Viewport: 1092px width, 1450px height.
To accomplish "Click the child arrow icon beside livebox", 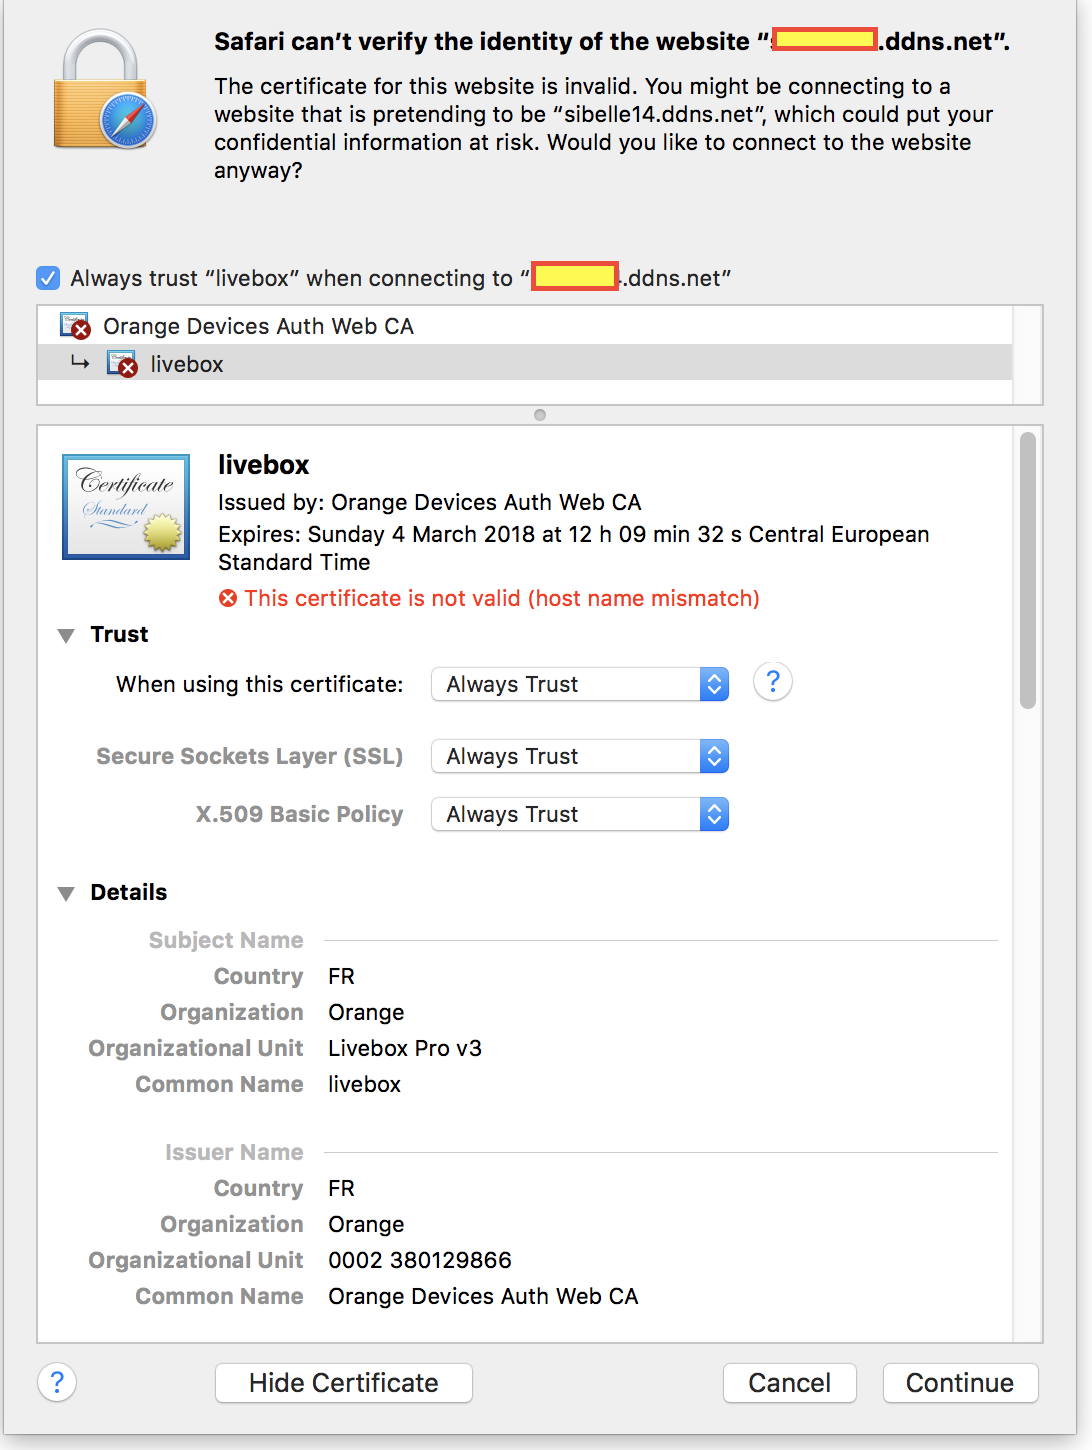I will (x=80, y=363).
